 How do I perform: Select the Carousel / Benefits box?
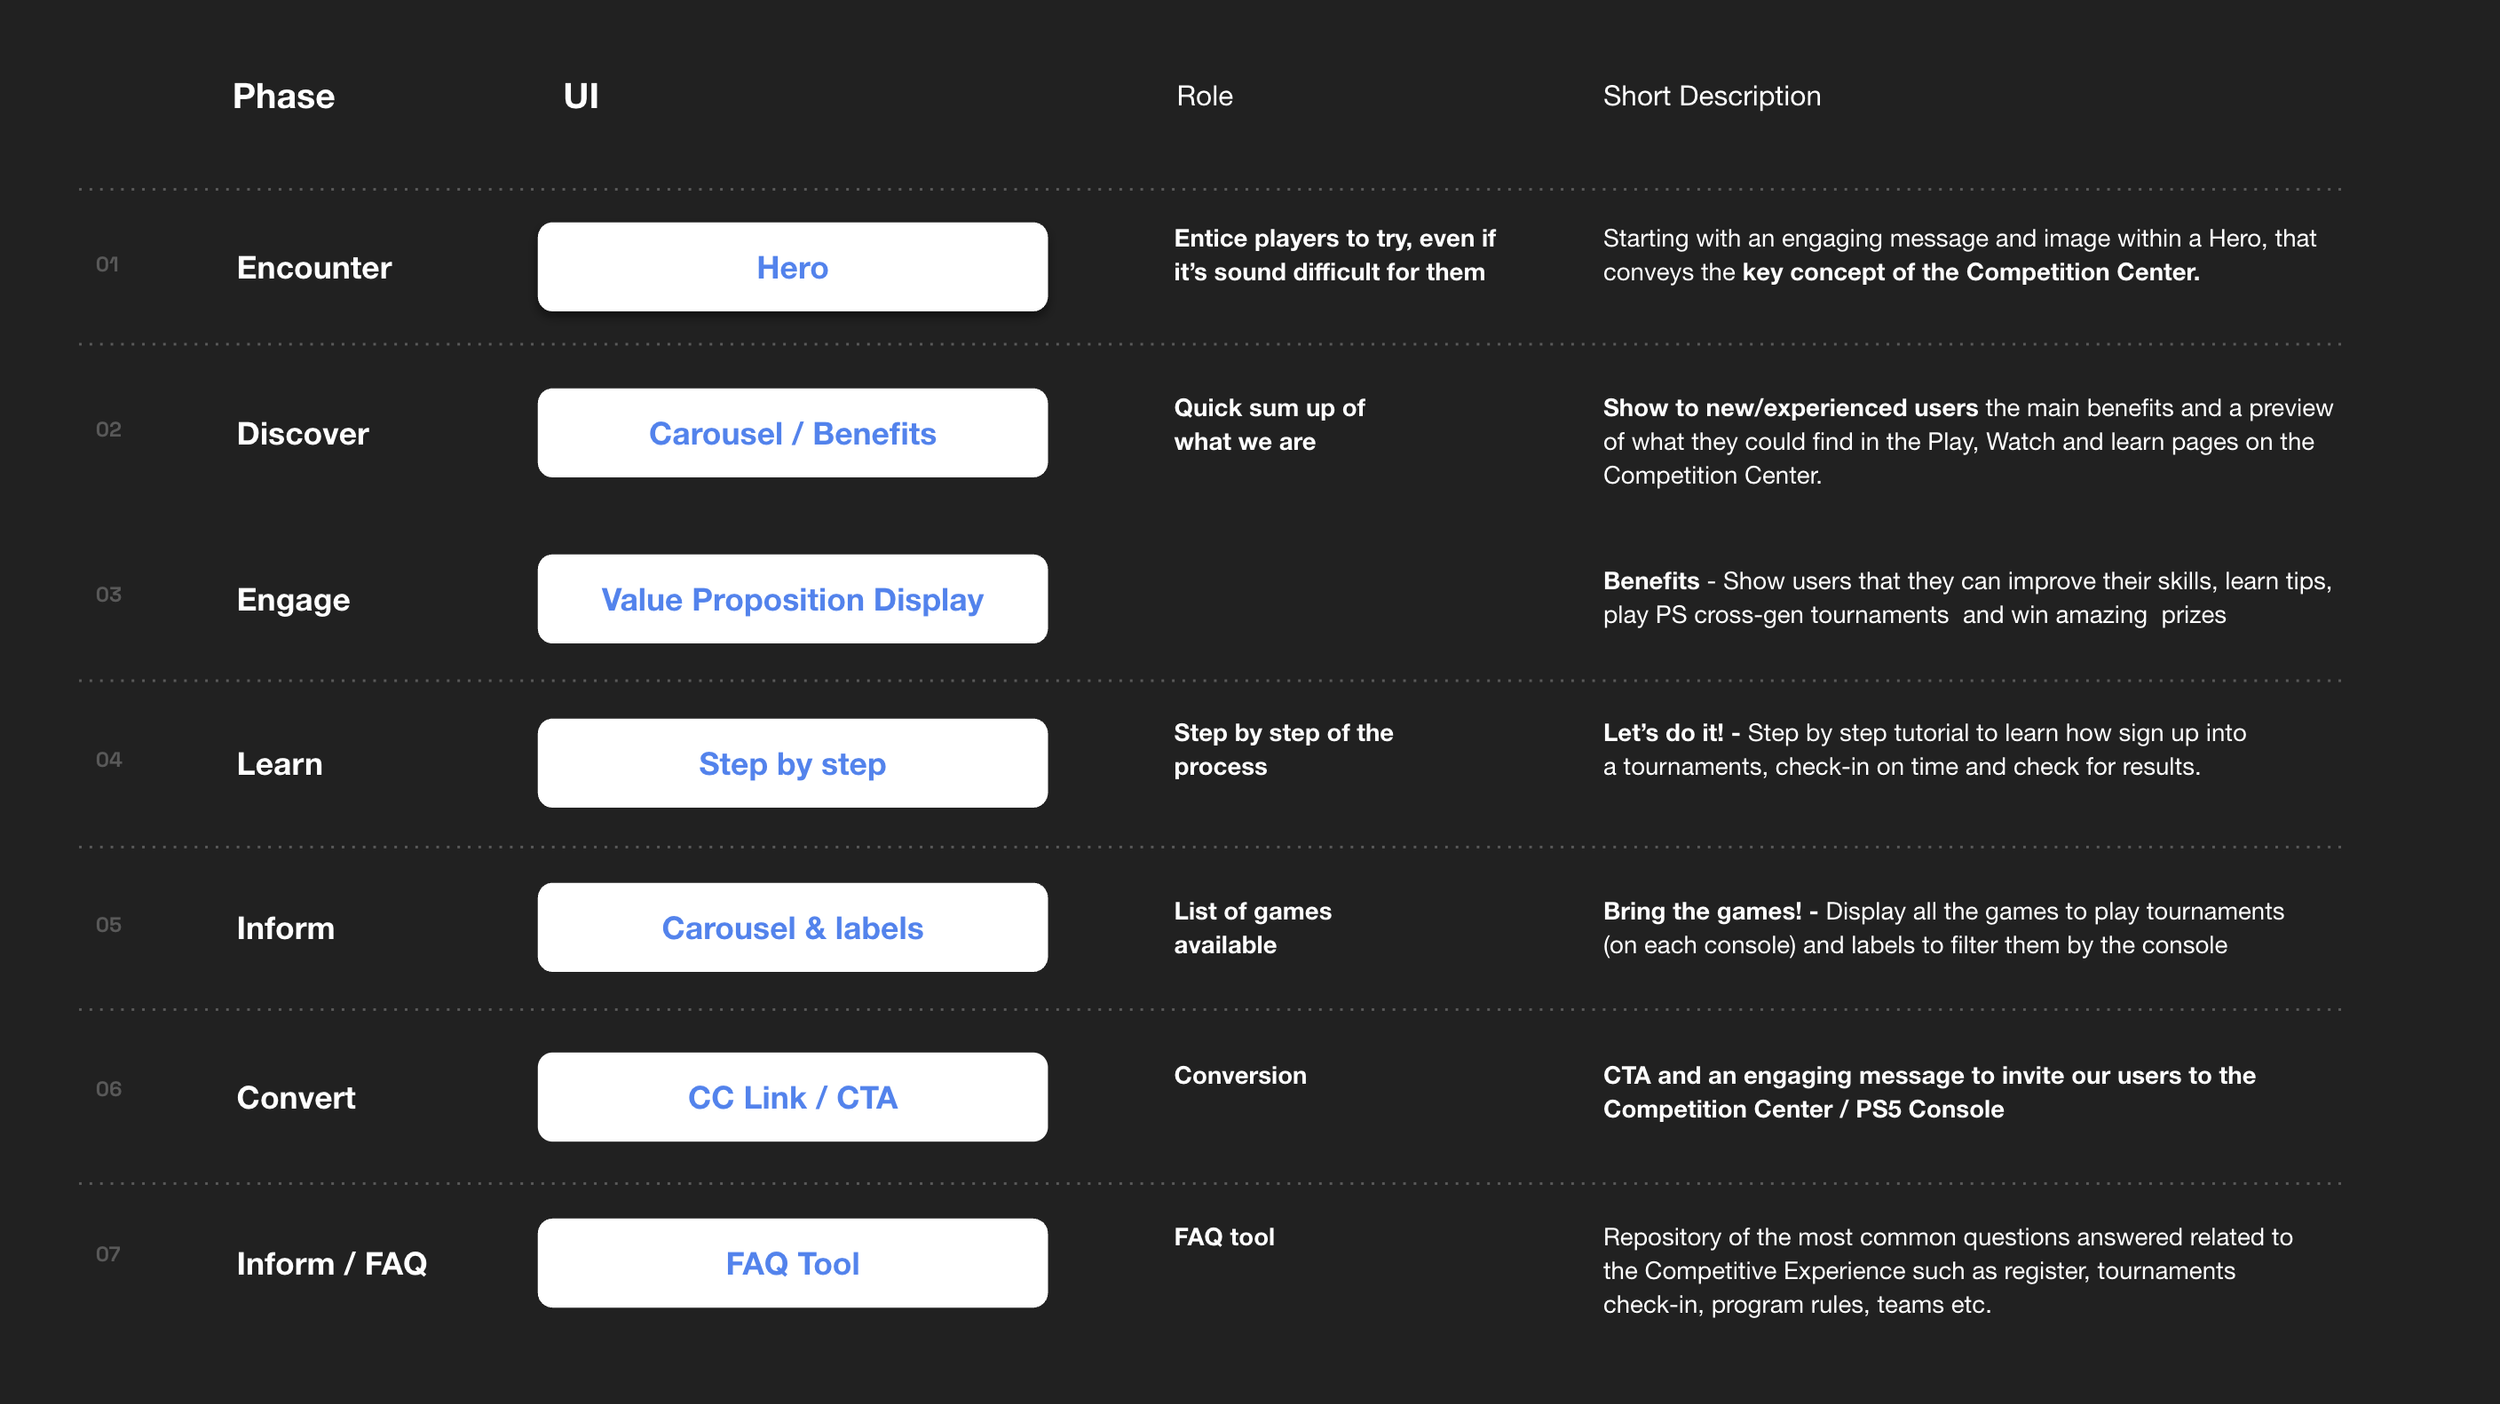pyautogui.click(x=792, y=433)
